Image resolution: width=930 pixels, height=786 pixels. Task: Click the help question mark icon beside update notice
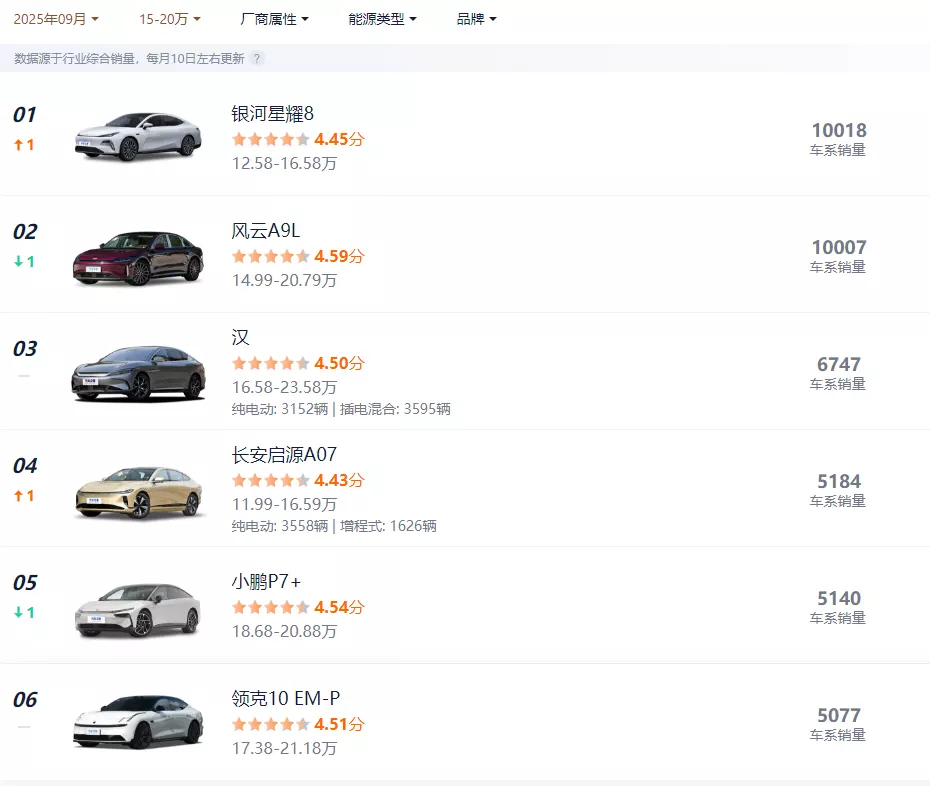[259, 60]
